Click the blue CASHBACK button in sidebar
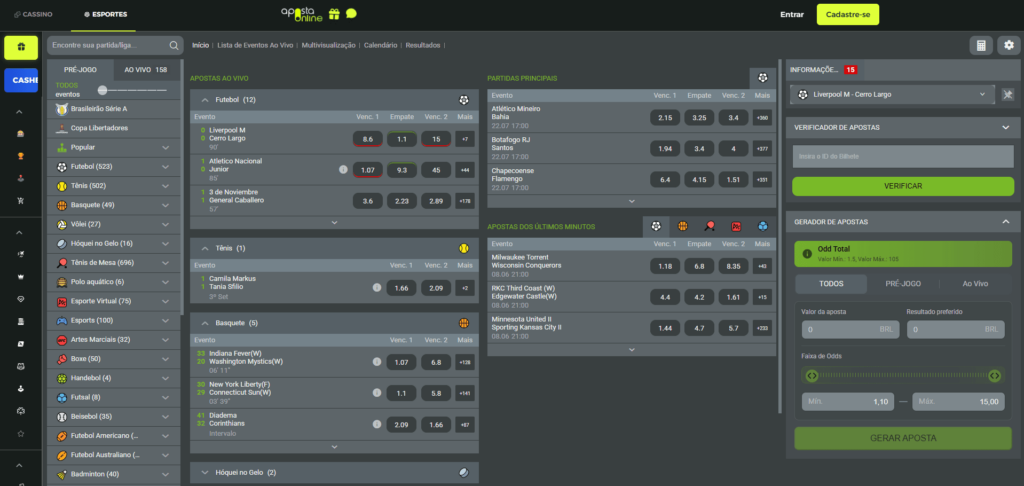This screenshot has height=486, width=1024. click(x=21, y=80)
